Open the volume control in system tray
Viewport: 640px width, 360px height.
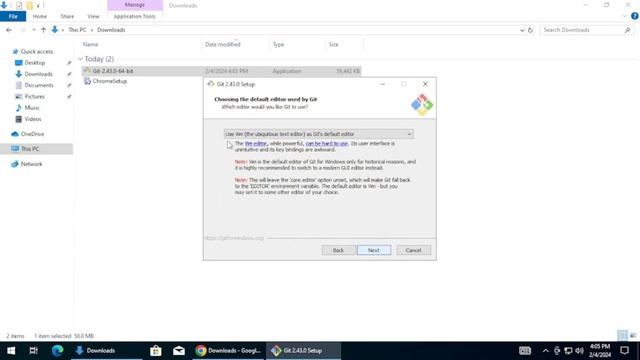[x=579, y=351]
